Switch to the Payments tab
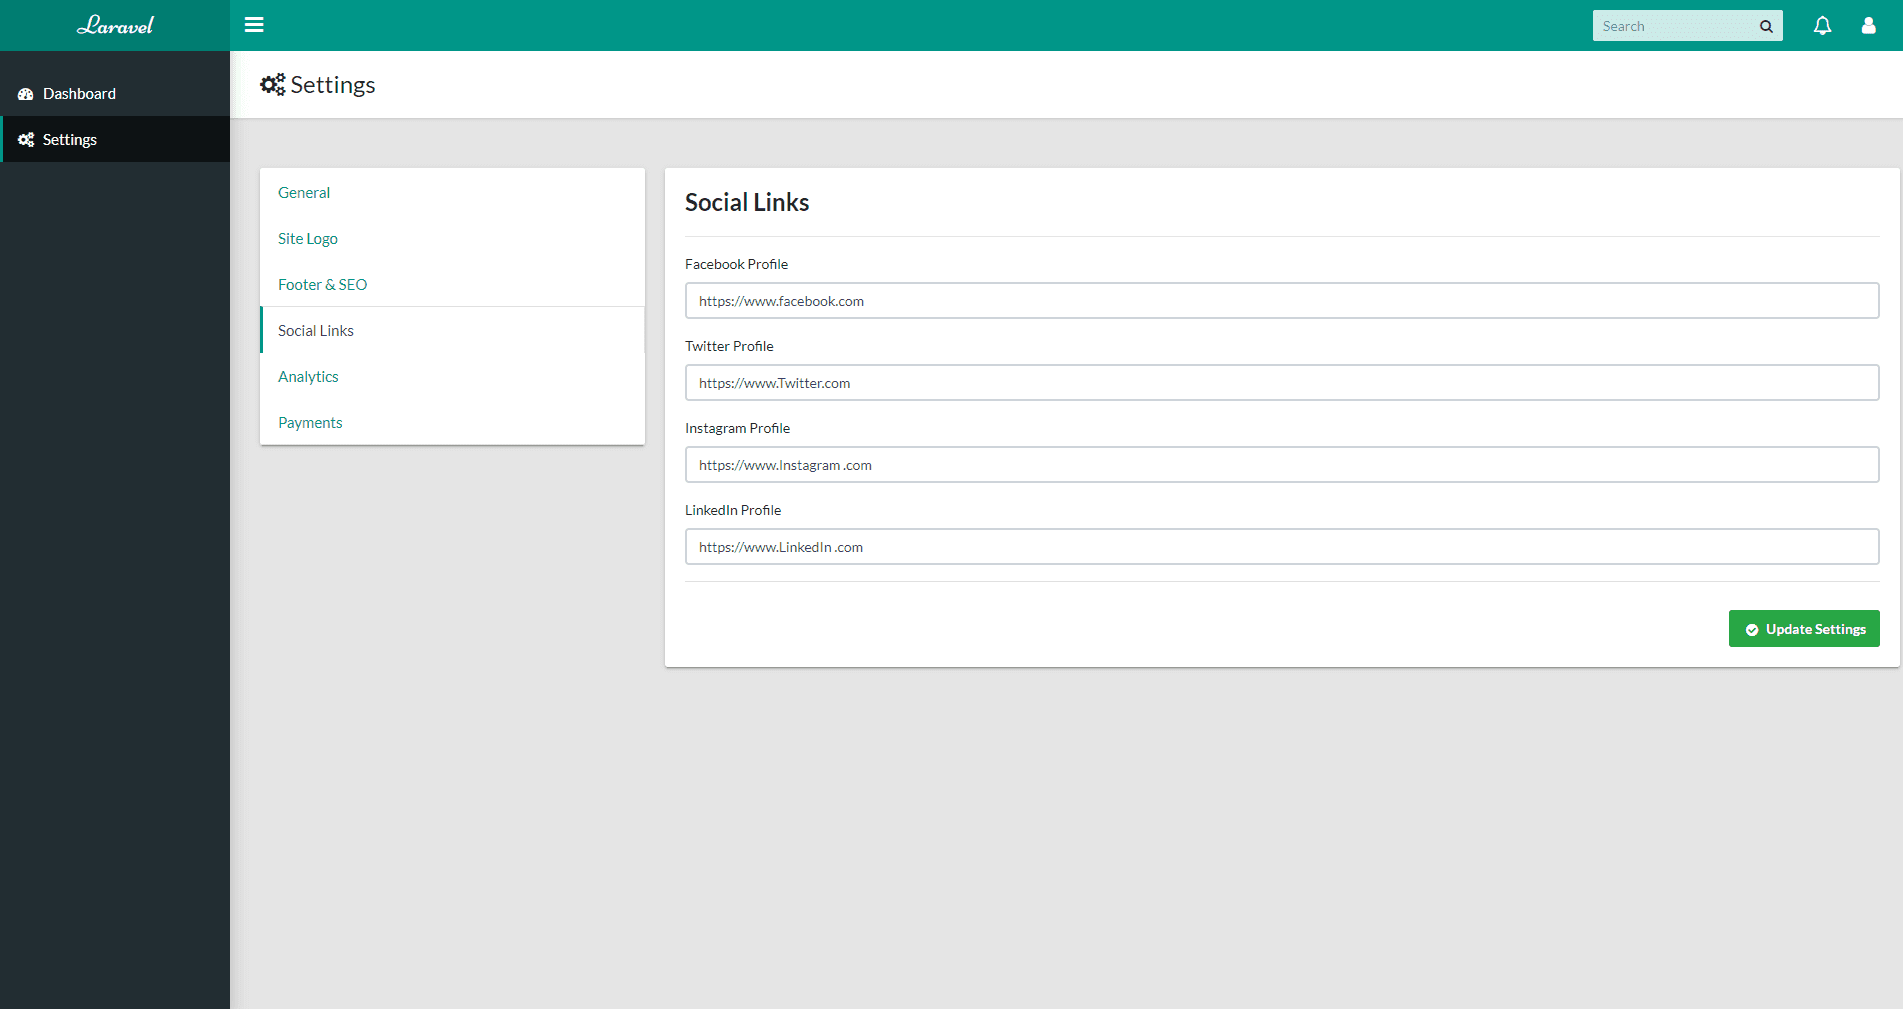The width and height of the screenshot is (1903, 1009). [x=310, y=422]
